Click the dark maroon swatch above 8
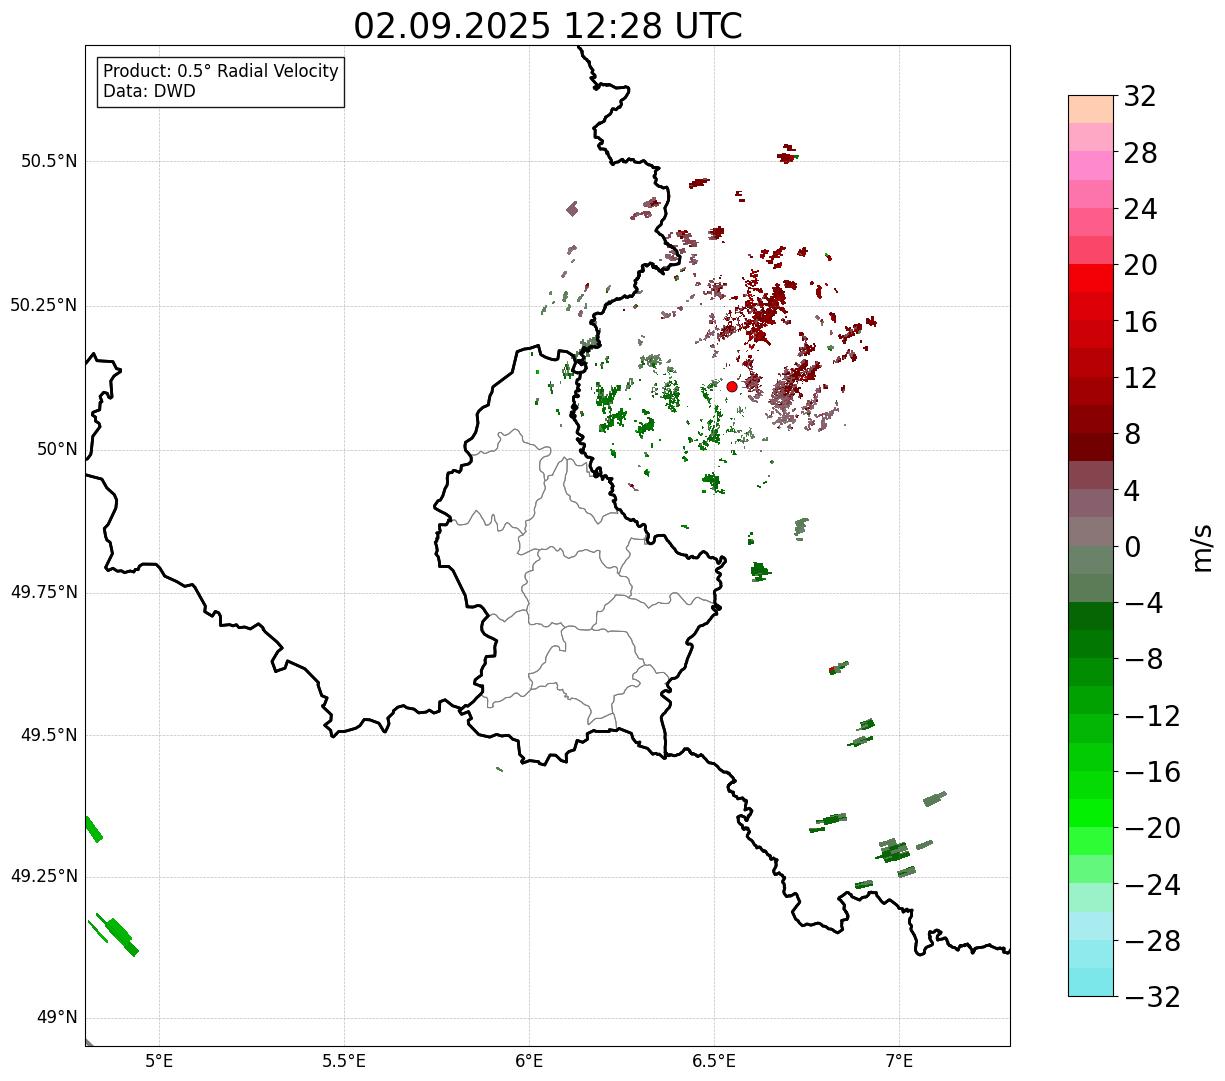1225x1081 pixels. pyautogui.click(x=1091, y=420)
